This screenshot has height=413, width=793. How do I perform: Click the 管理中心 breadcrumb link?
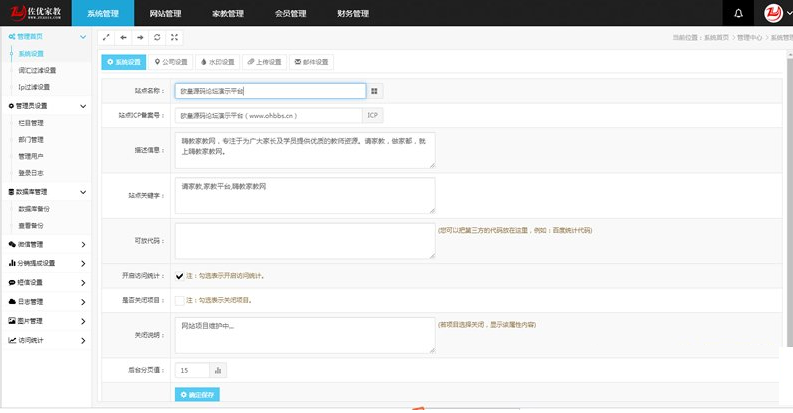749,37
